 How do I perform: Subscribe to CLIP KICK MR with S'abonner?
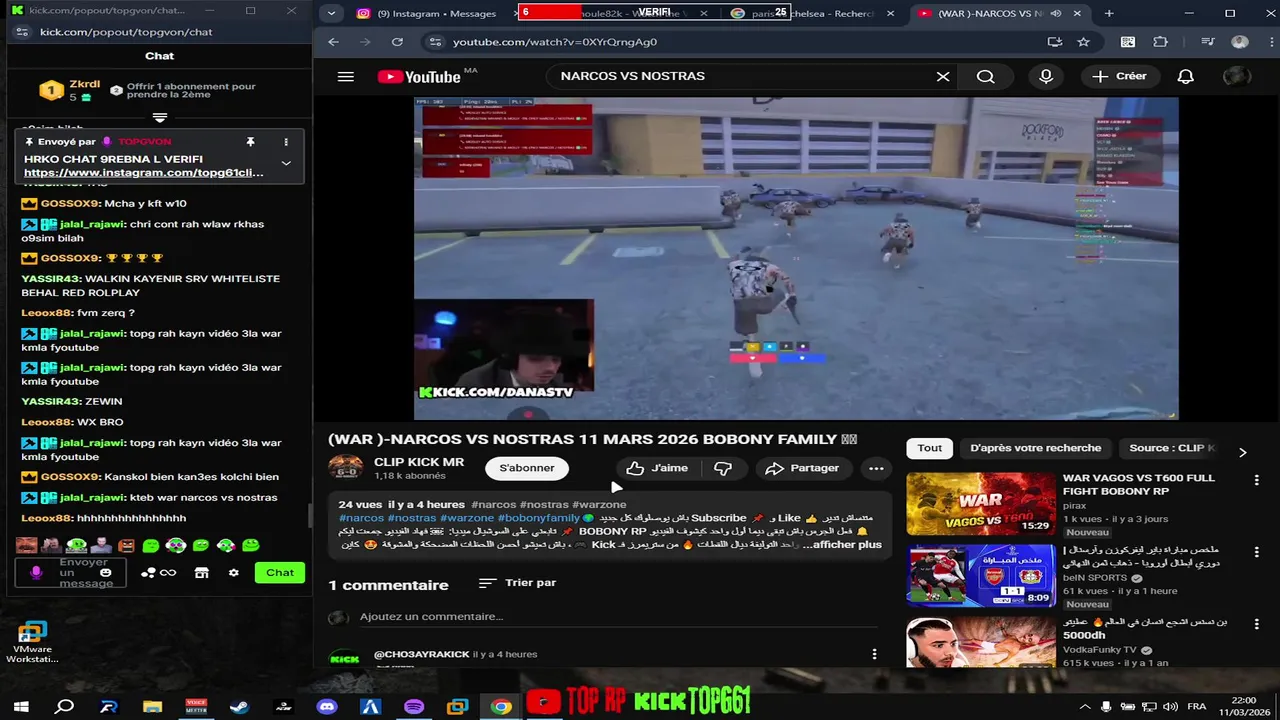[x=527, y=468]
